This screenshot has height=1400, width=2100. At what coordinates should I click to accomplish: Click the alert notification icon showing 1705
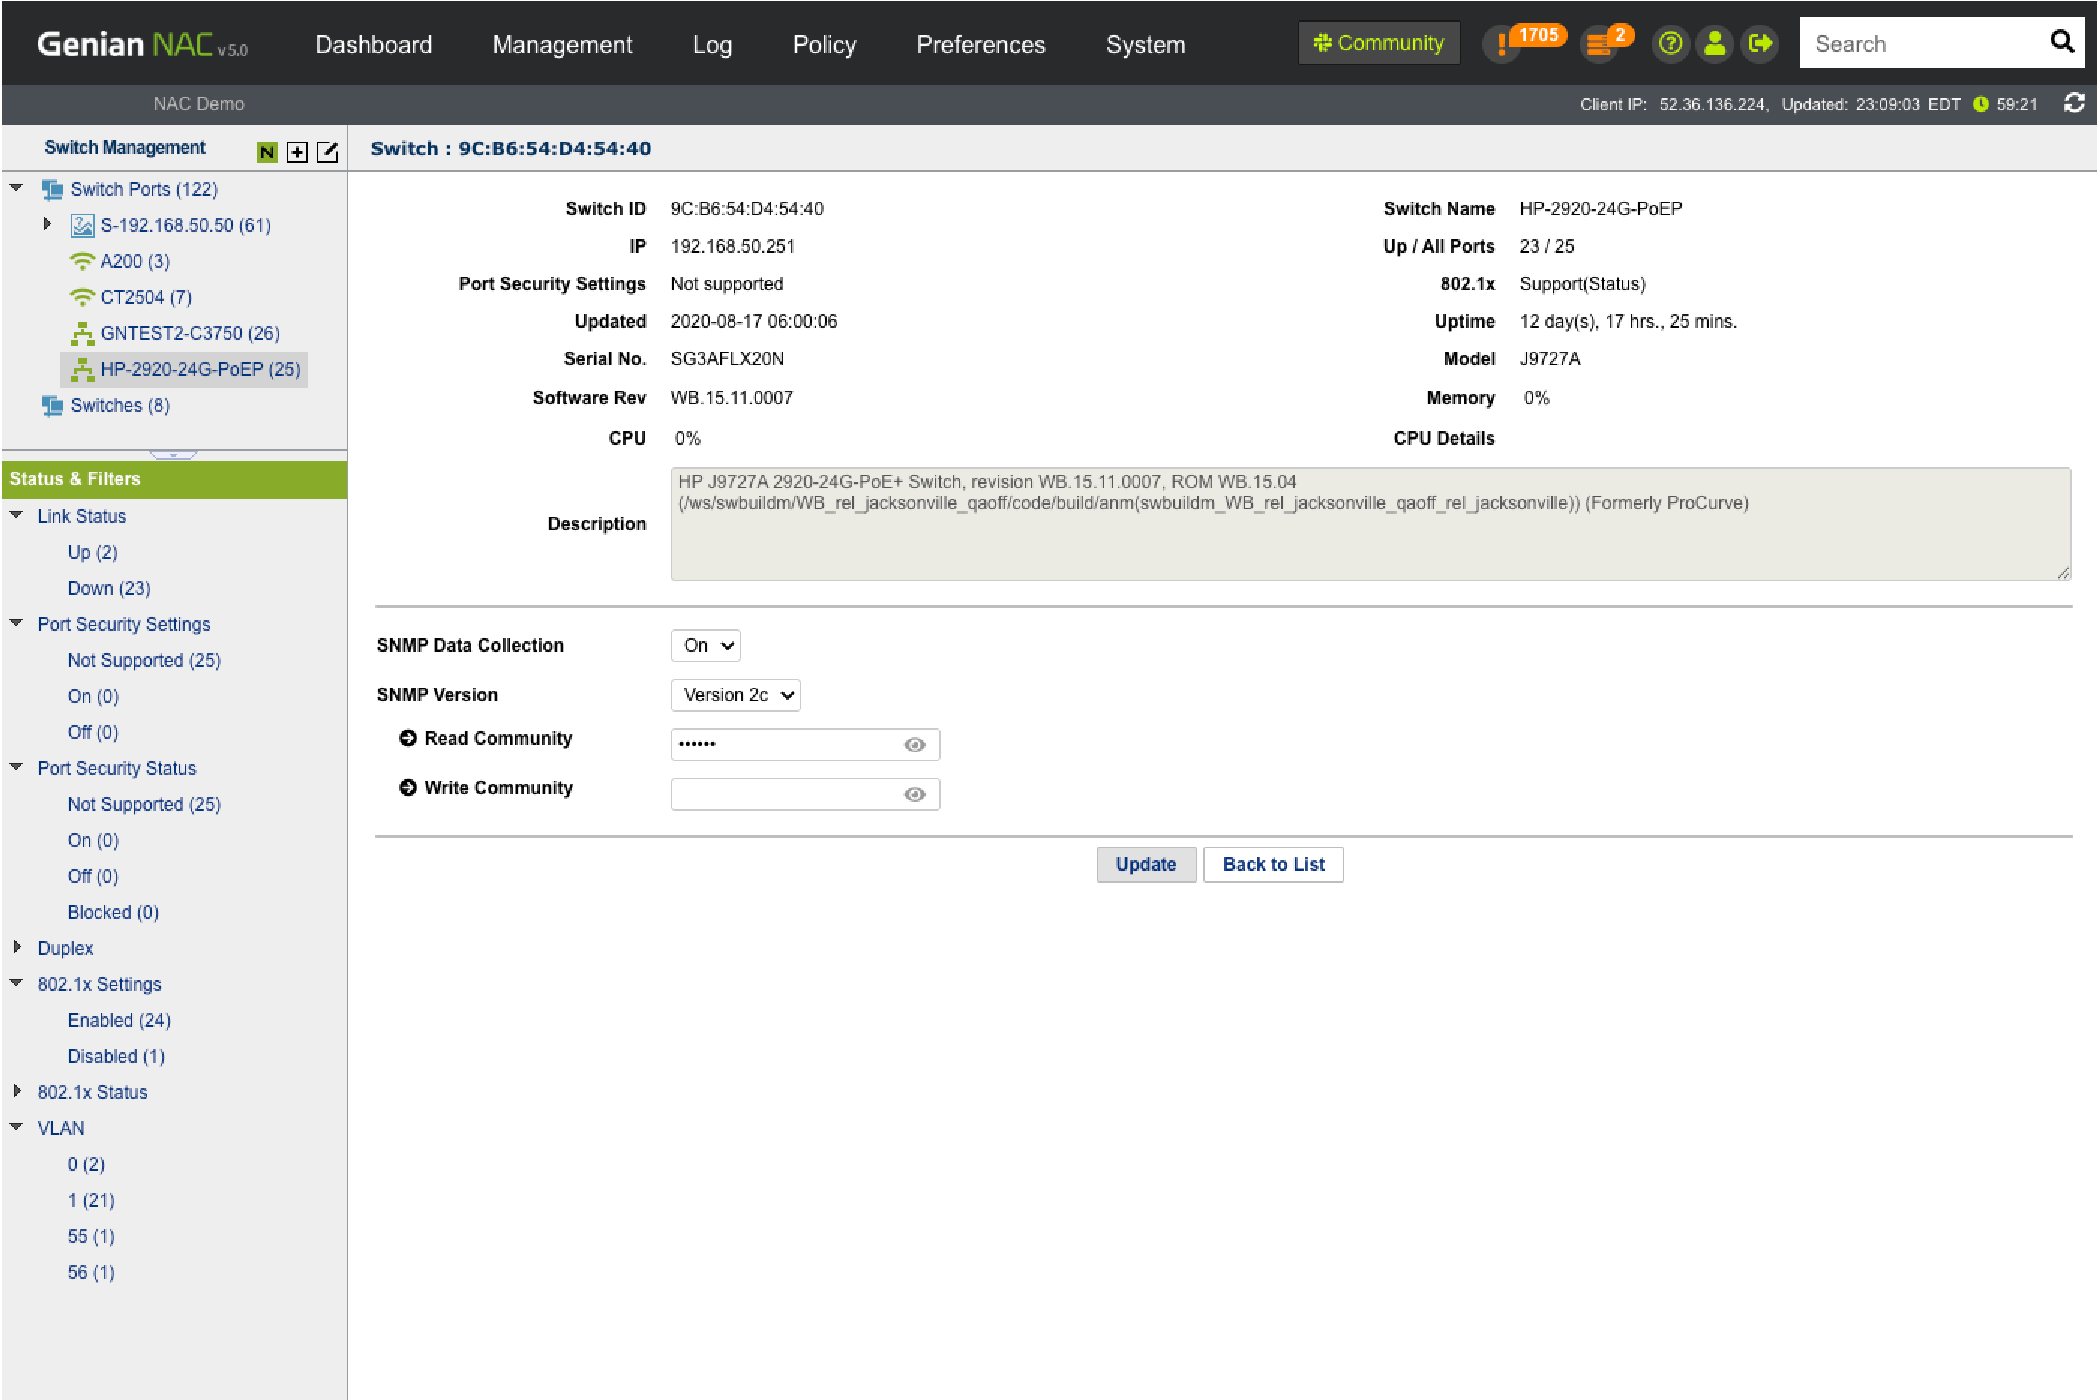[x=1502, y=44]
